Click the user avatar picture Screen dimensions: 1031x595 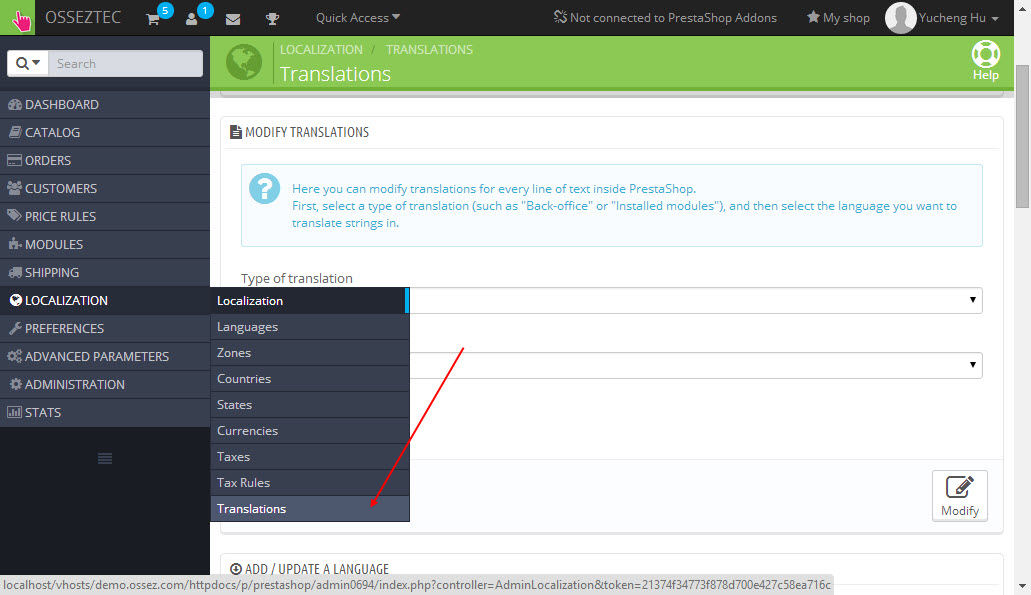click(x=900, y=18)
